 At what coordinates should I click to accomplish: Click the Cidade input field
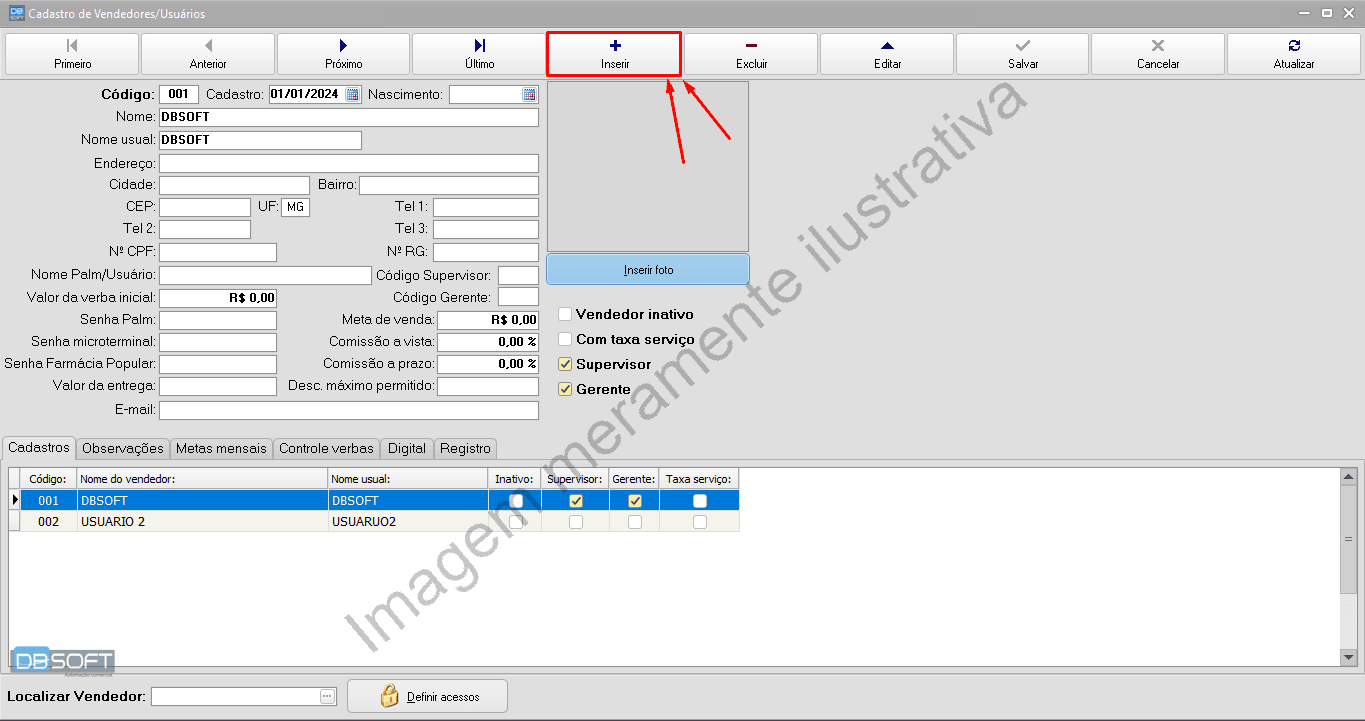point(234,185)
